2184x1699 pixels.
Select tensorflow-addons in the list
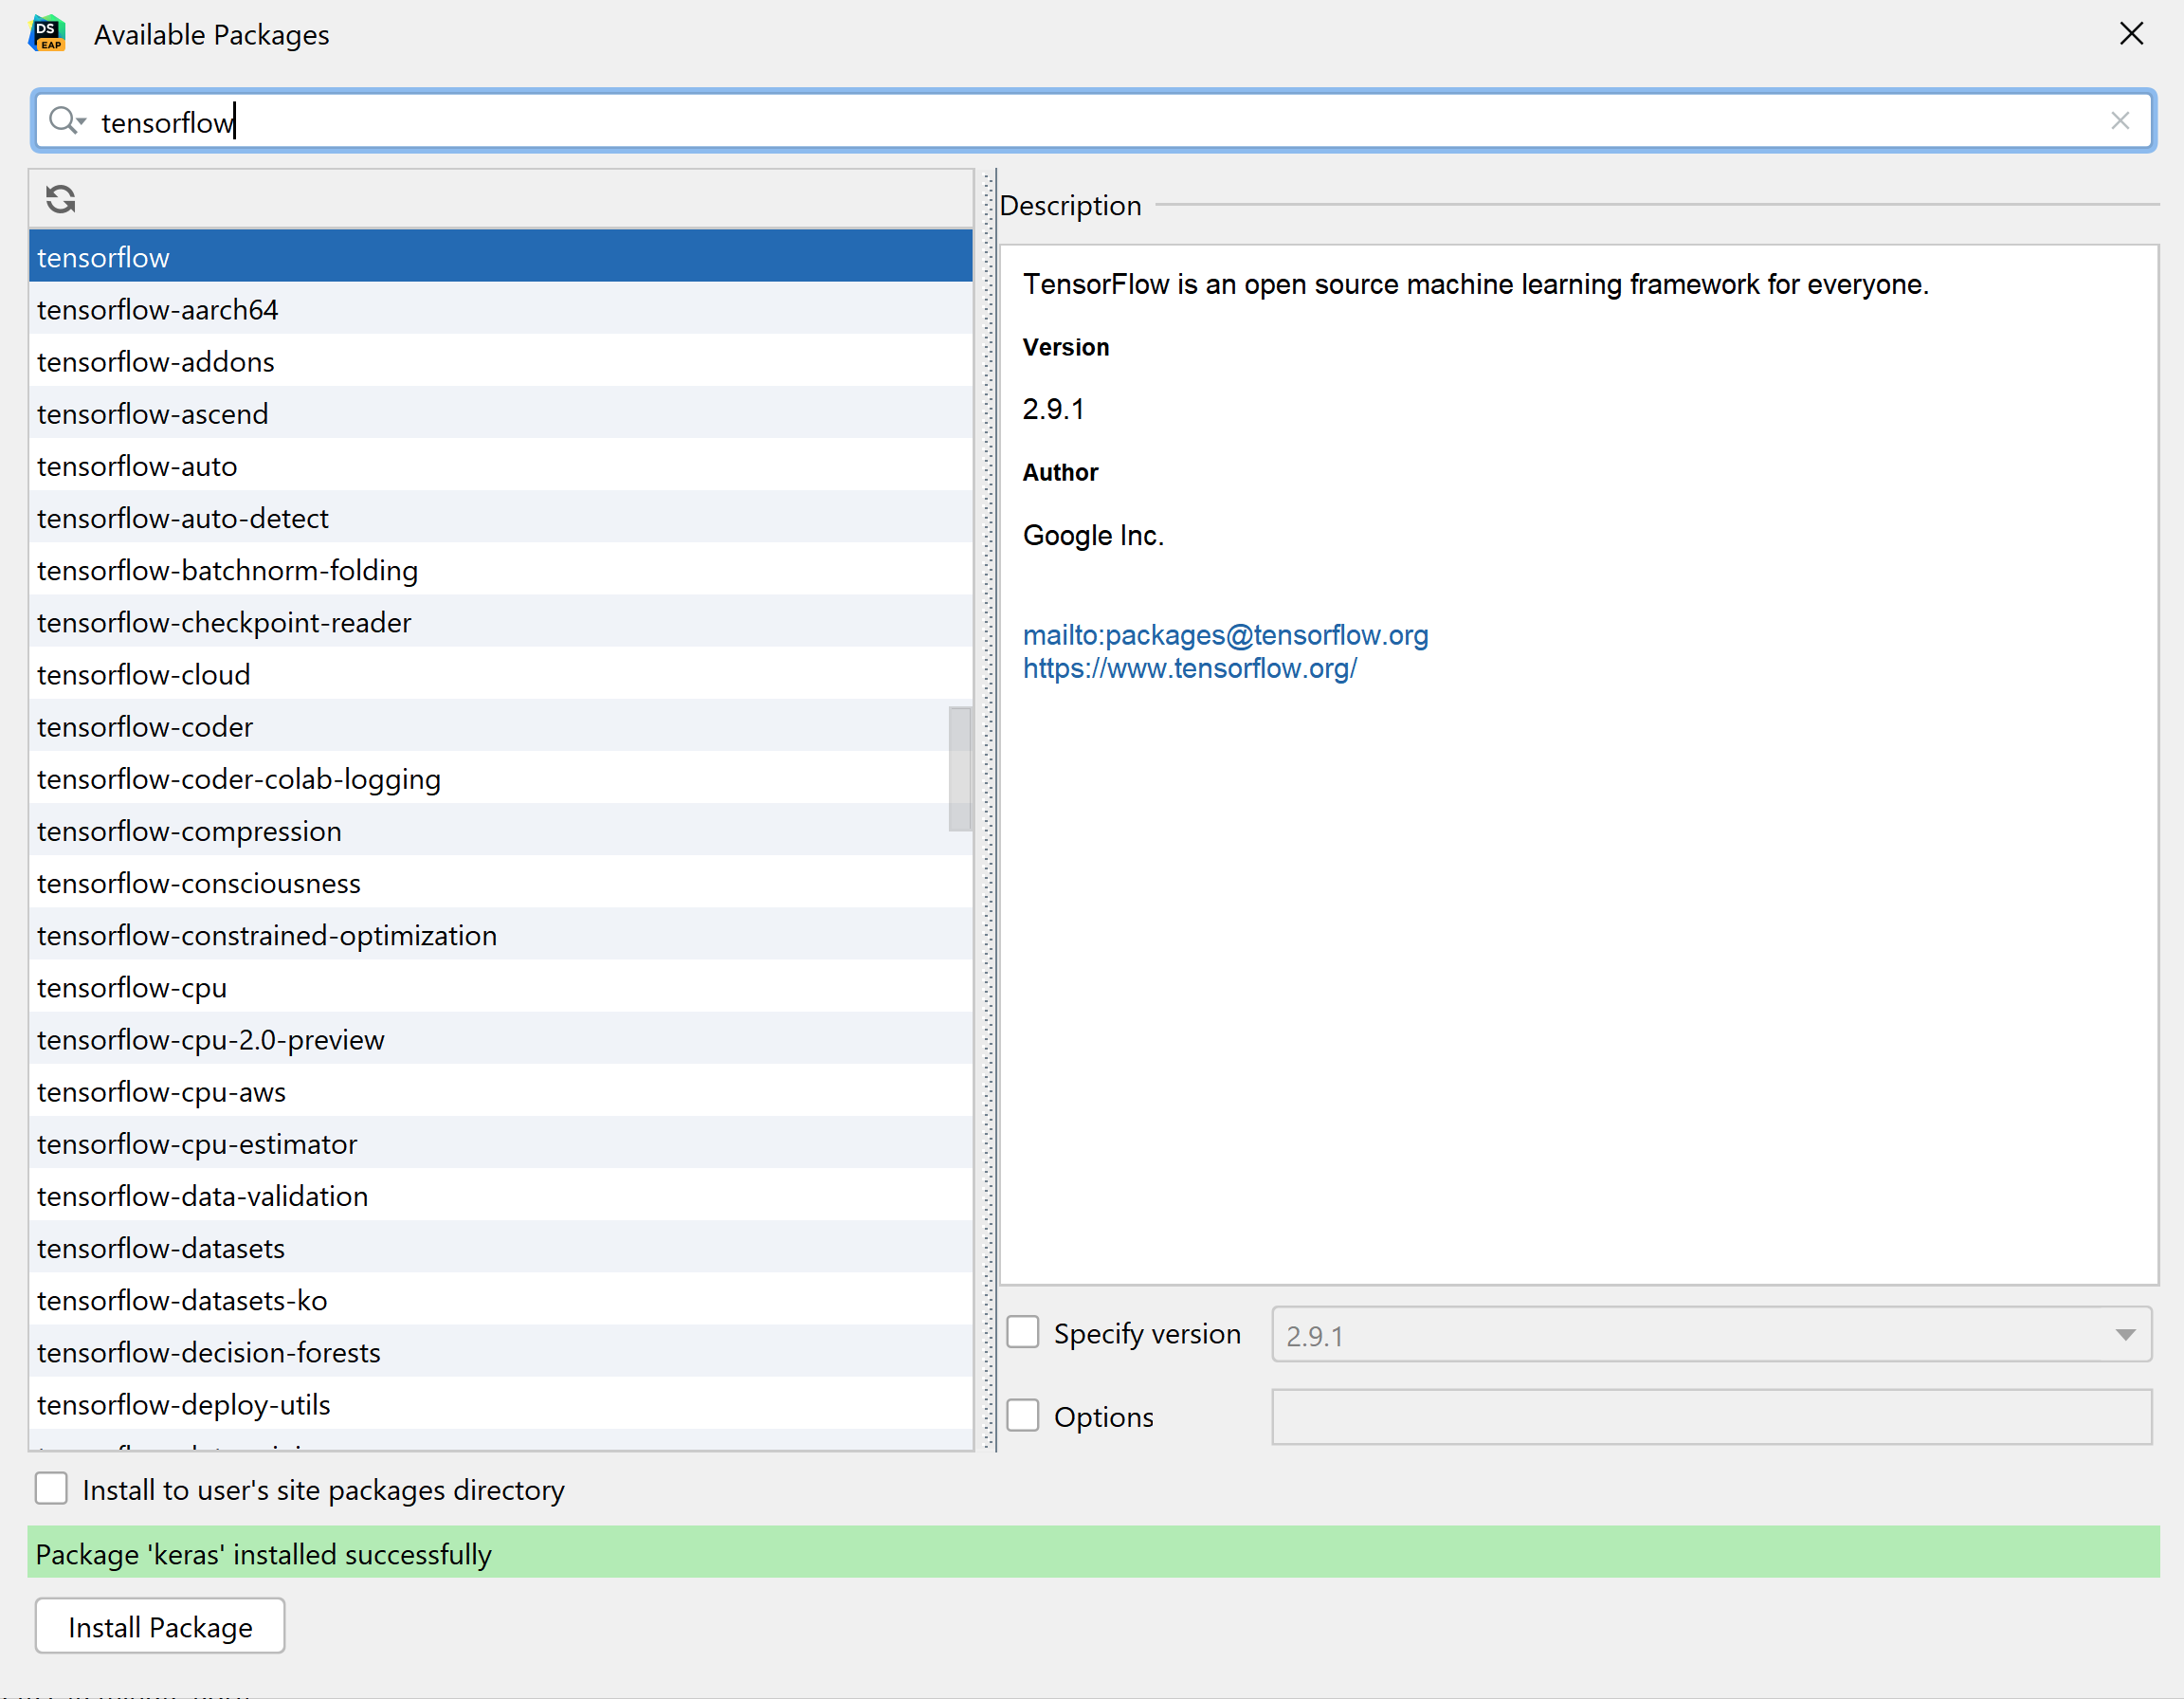pos(500,361)
